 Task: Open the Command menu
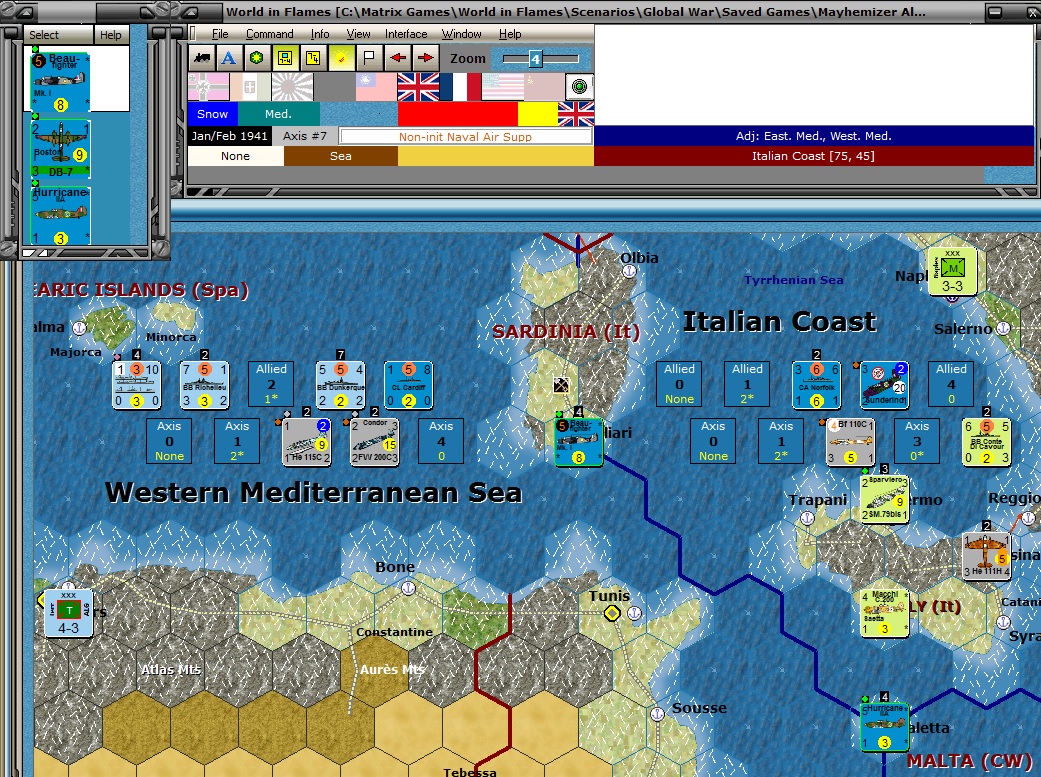270,34
